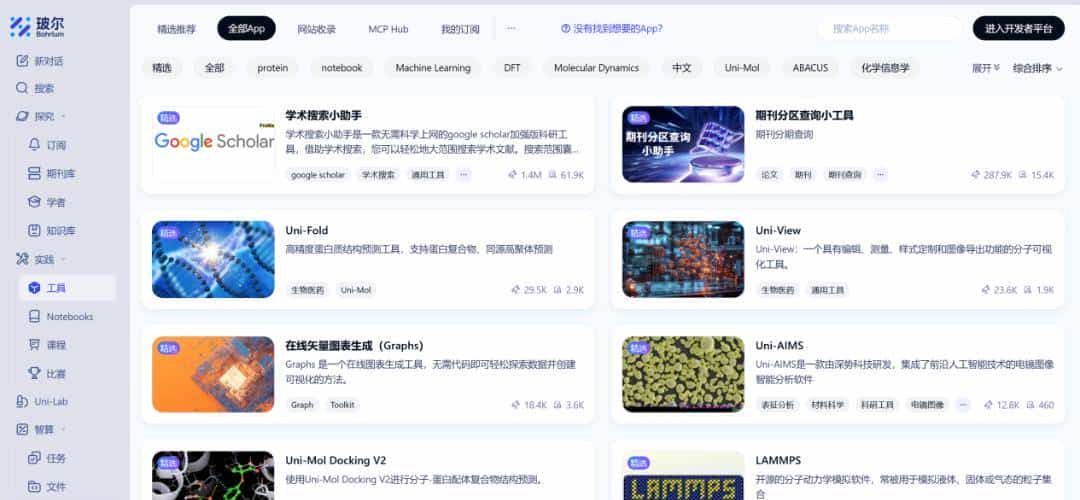Screen dimensions: 1080x500
Task: Show more tags on Uni-AIMS card
Action: point(963,405)
